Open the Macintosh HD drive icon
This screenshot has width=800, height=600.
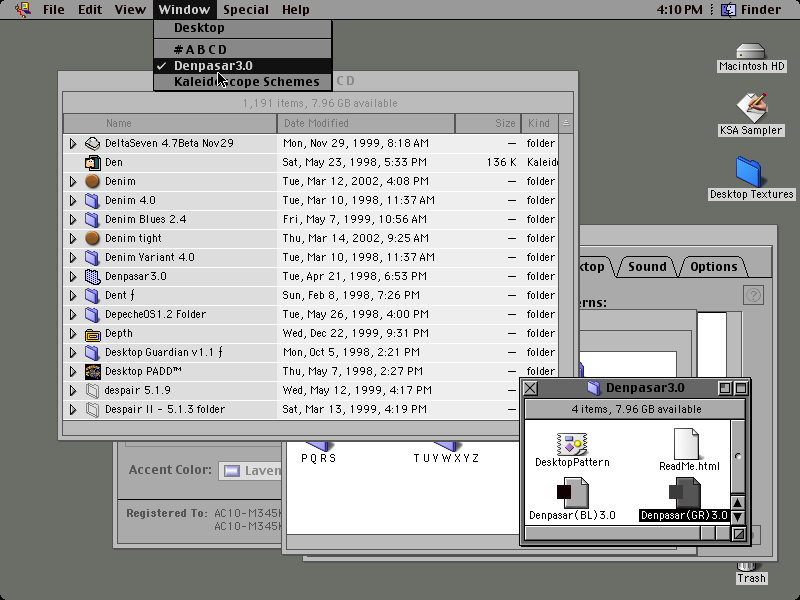751,52
